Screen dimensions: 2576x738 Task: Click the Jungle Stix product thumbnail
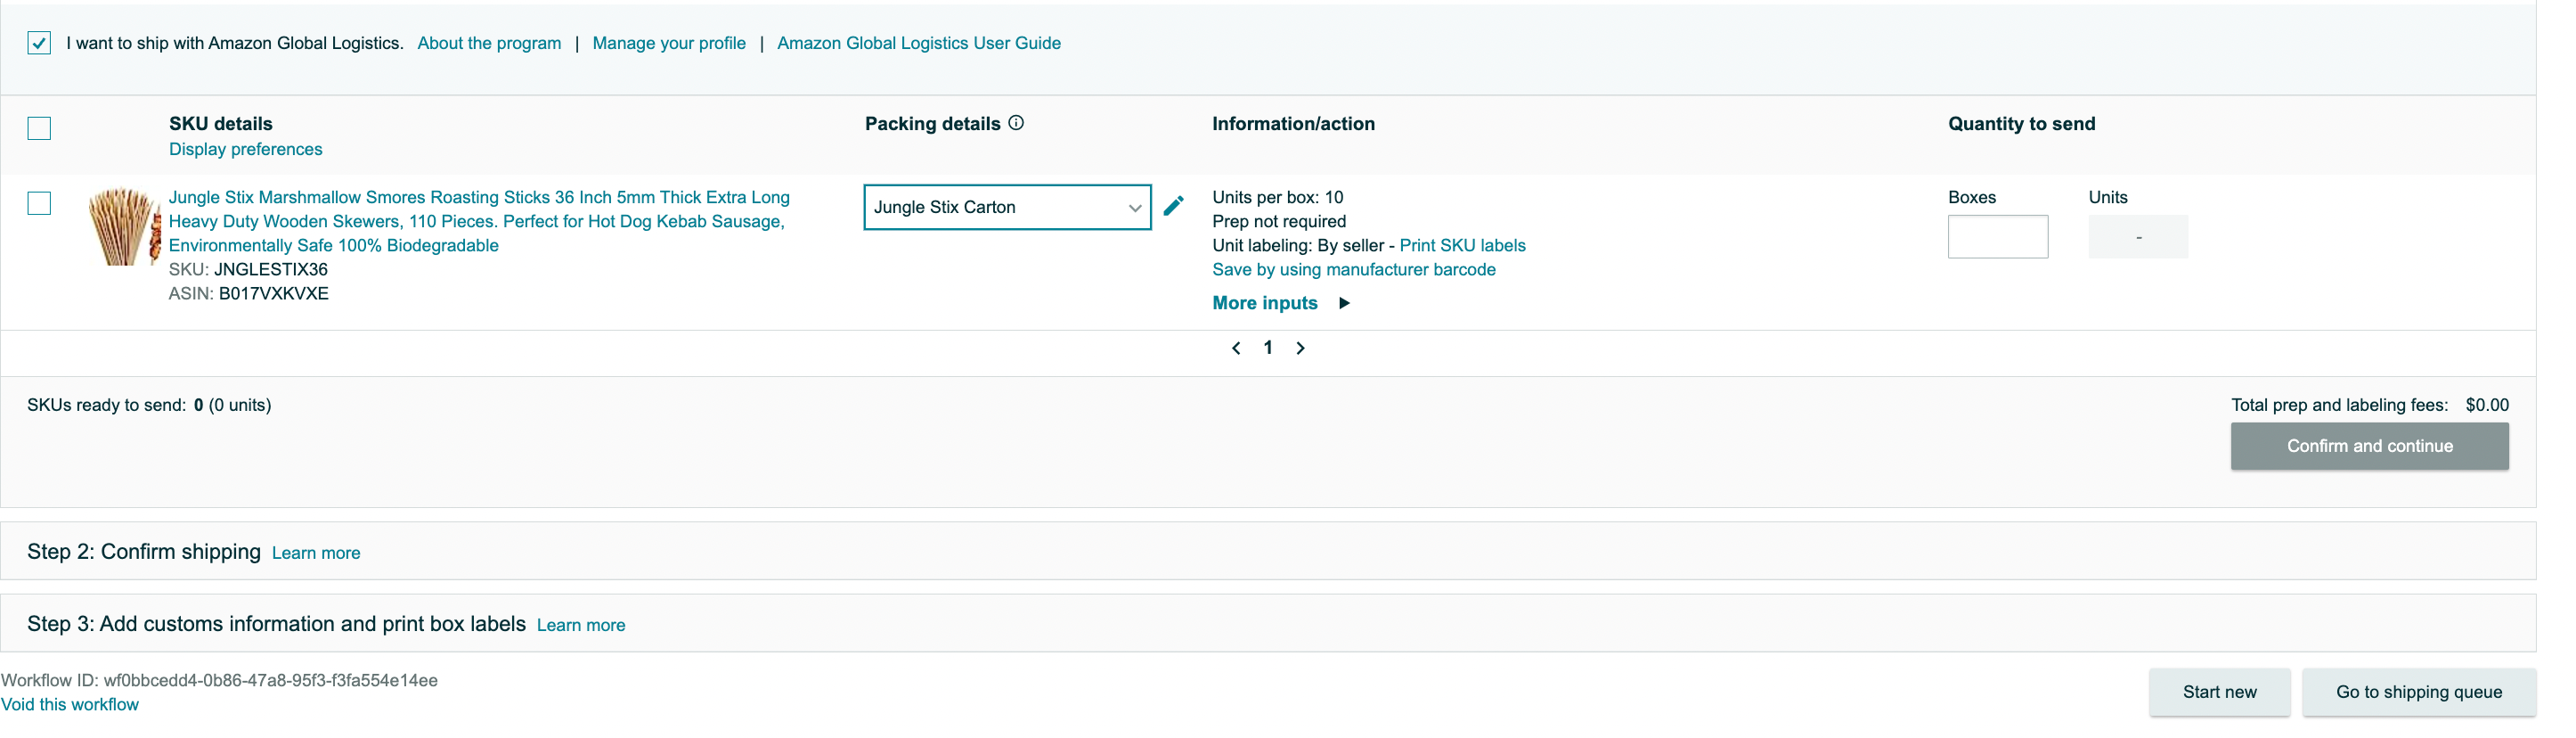(124, 227)
